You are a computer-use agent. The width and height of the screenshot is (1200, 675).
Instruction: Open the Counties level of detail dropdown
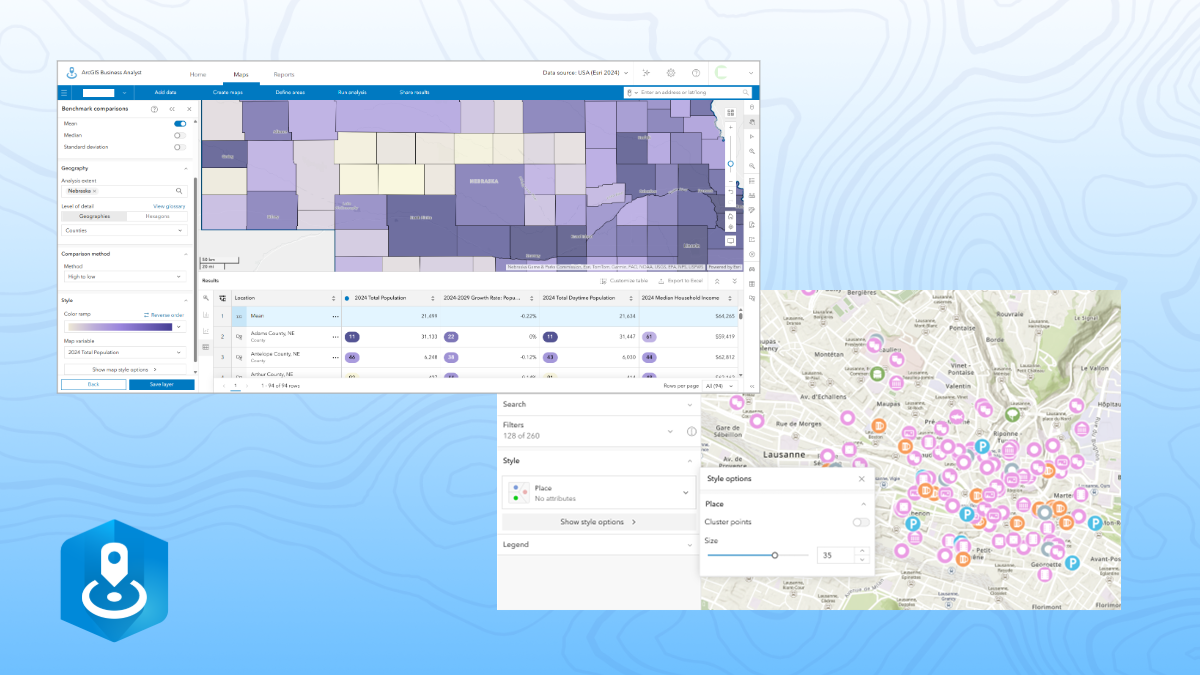coord(124,230)
